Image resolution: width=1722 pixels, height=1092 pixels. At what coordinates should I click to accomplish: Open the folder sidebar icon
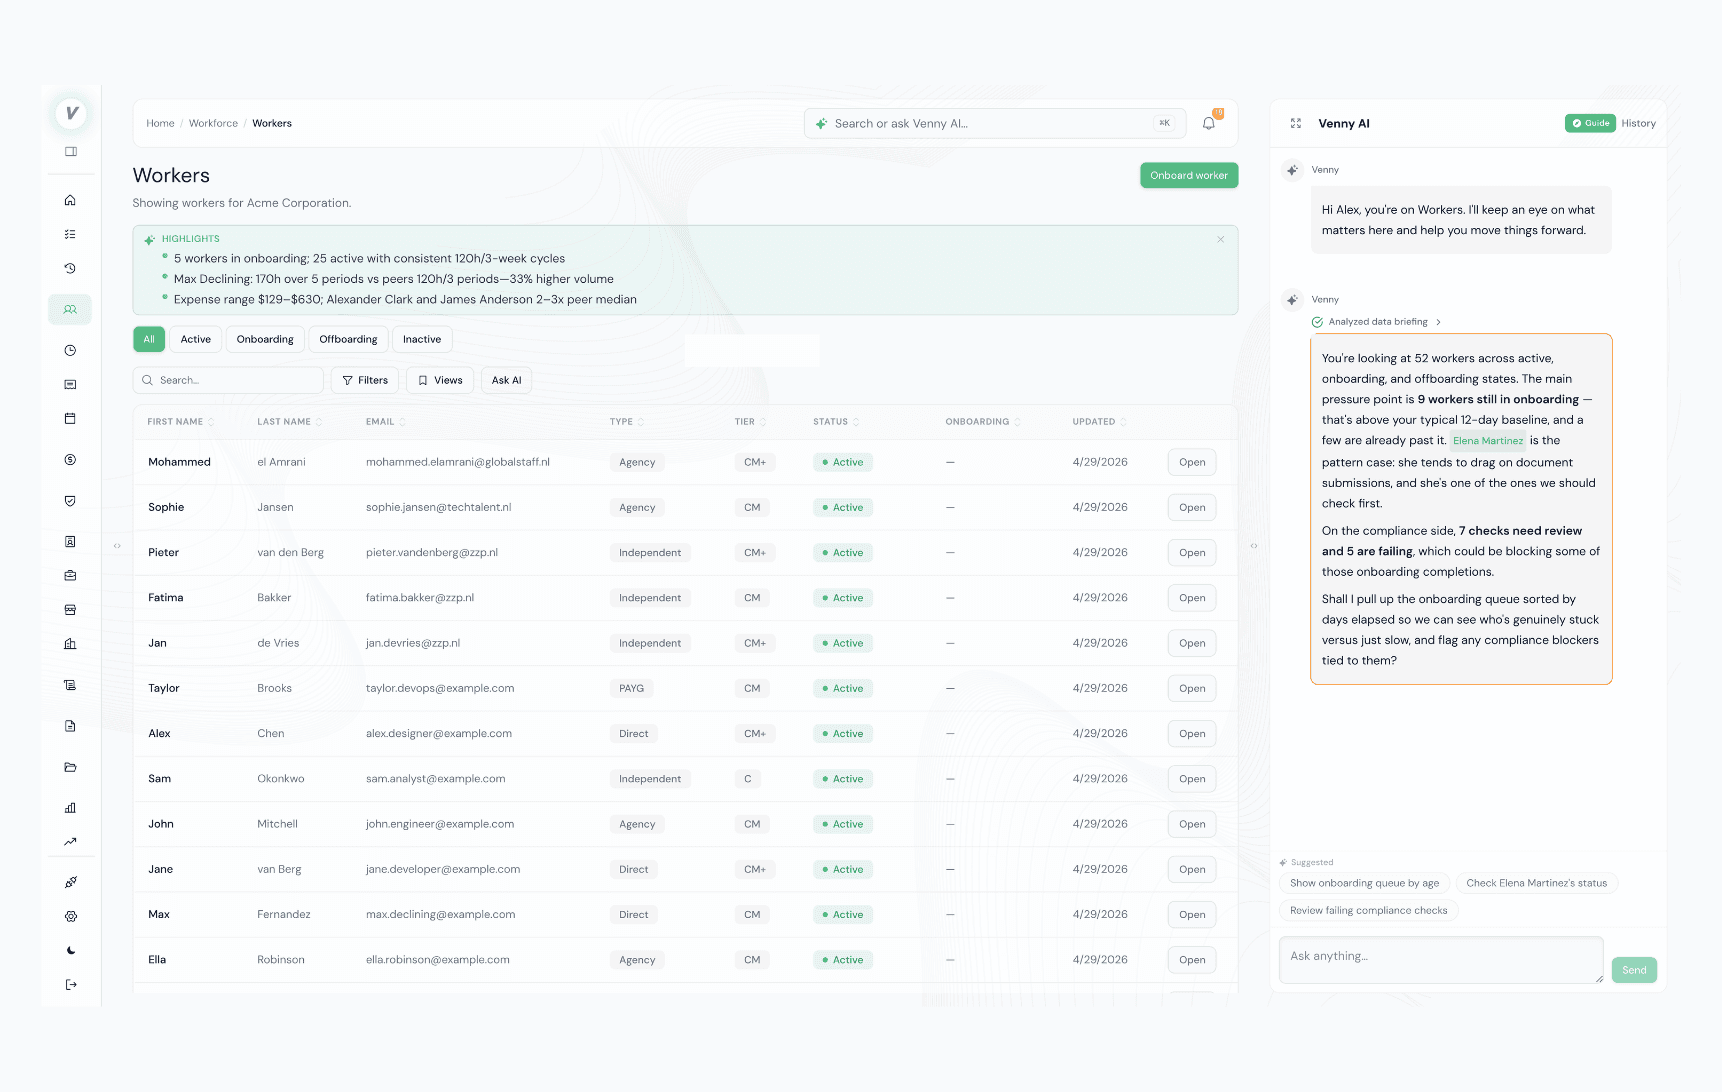coord(70,767)
